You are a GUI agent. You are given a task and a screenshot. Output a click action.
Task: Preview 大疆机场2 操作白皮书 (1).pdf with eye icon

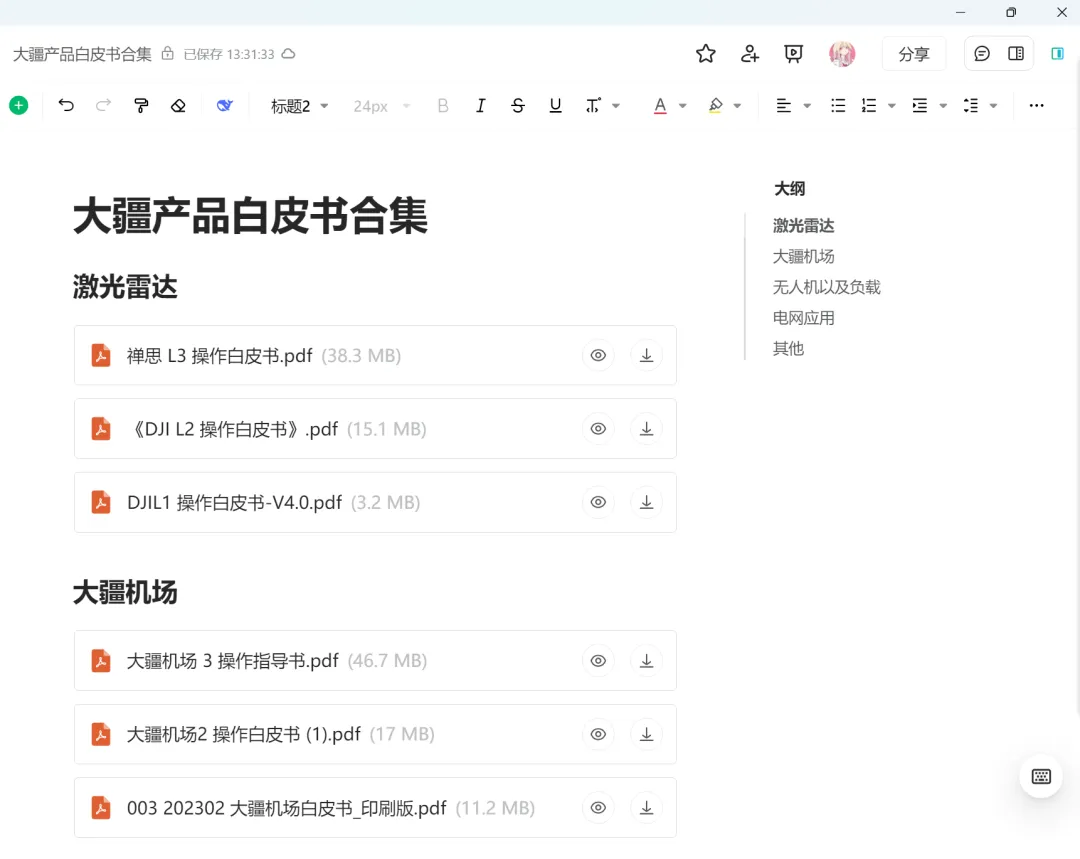pos(598,734)
